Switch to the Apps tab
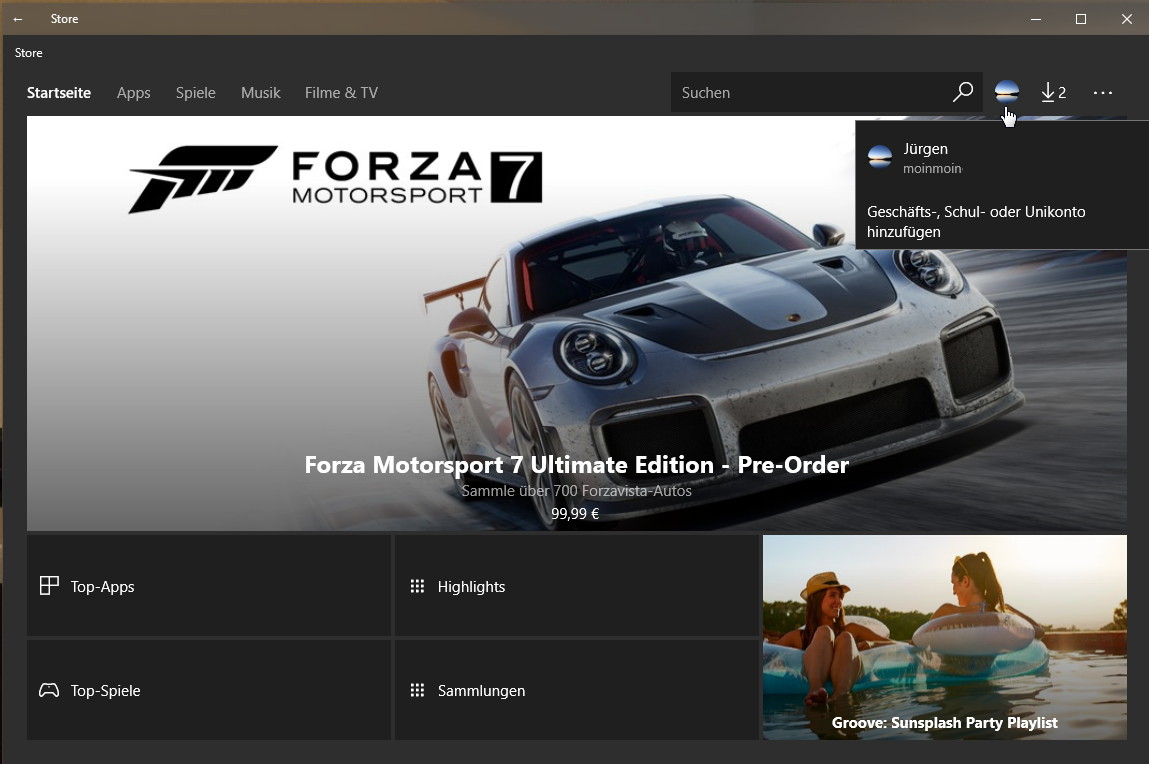The width and height of the screenshot is (1149, 764). [133, 93]
